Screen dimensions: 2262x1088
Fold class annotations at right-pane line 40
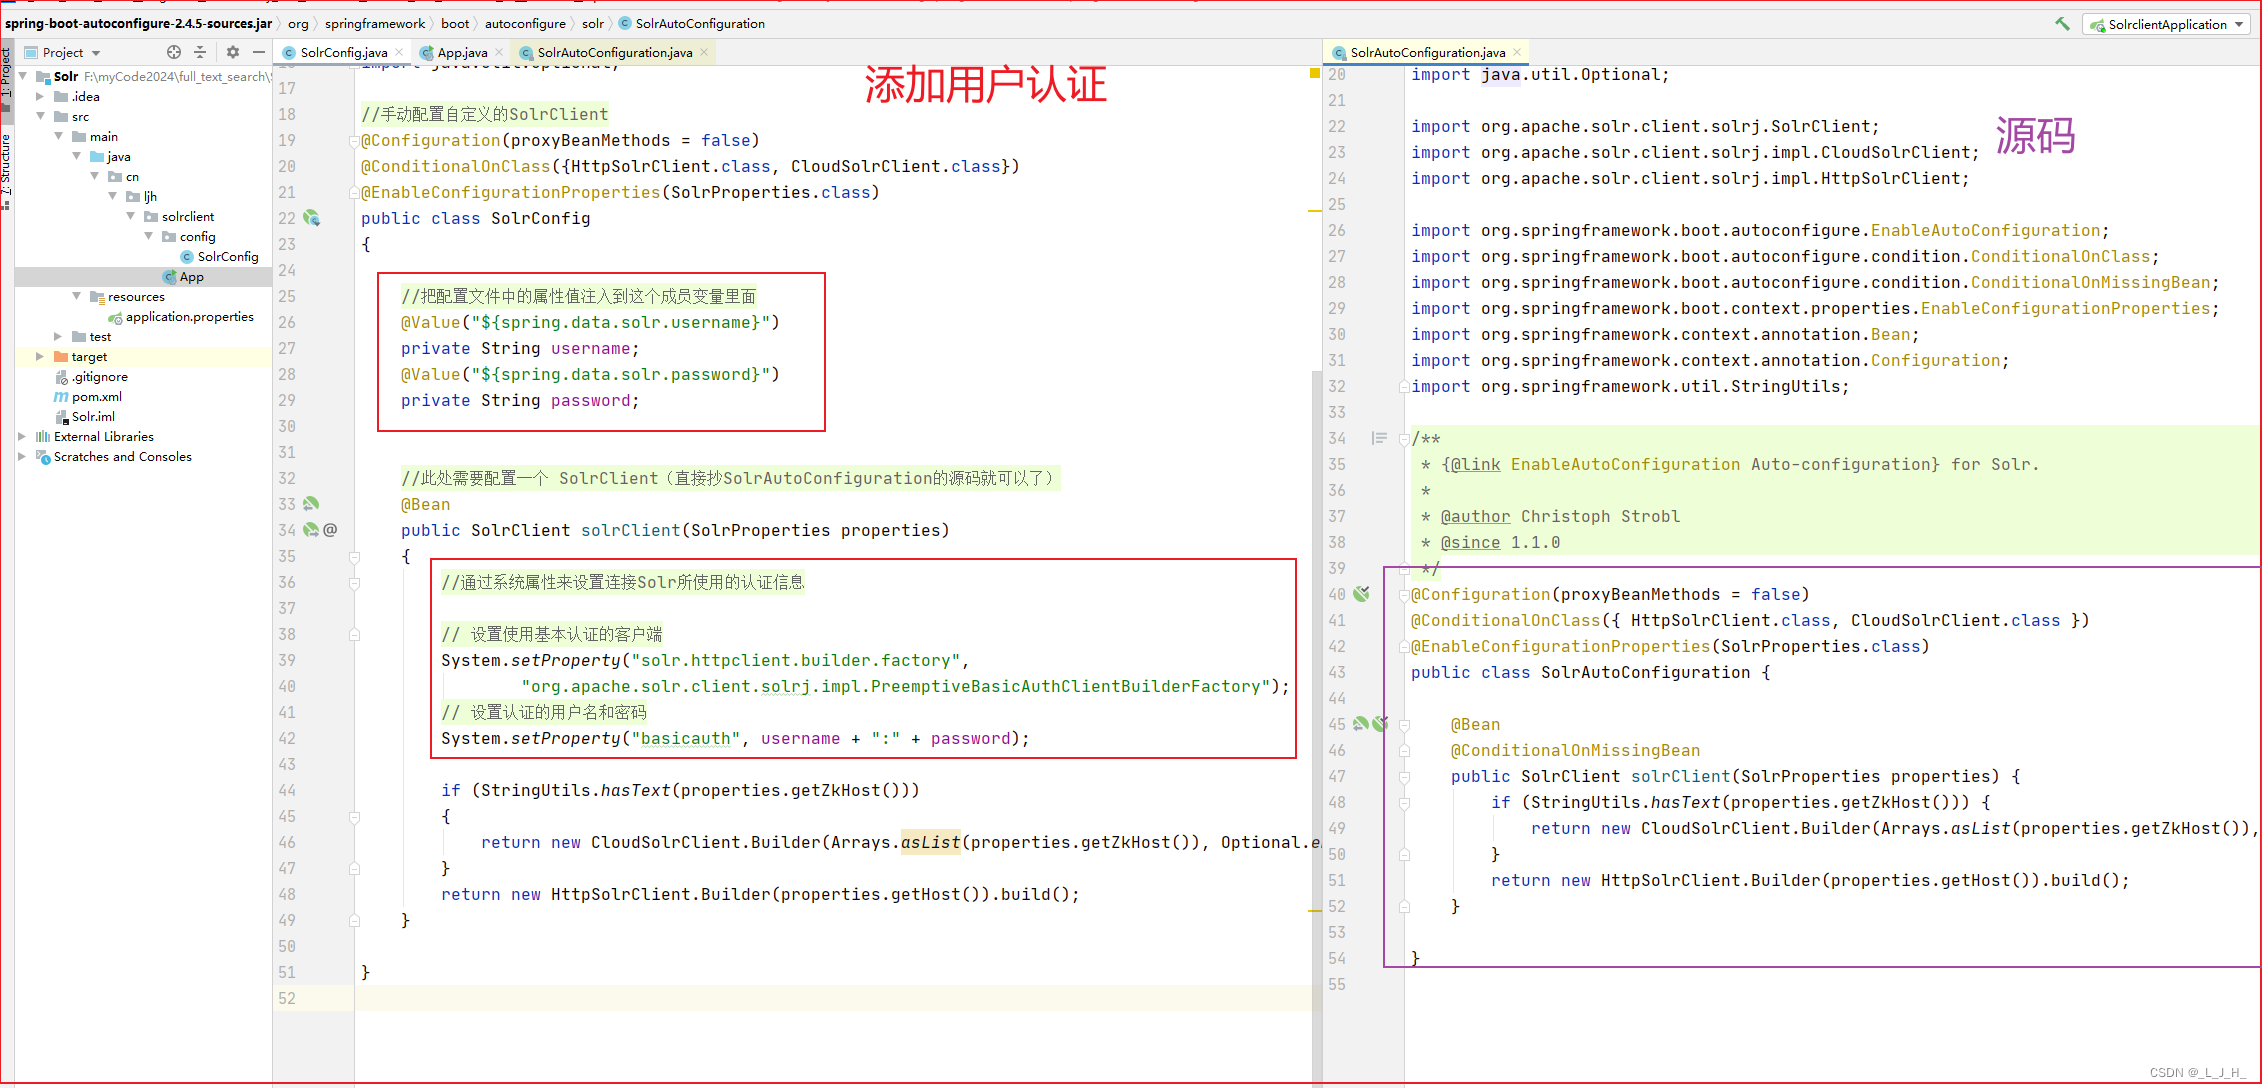click(1404, 594)
